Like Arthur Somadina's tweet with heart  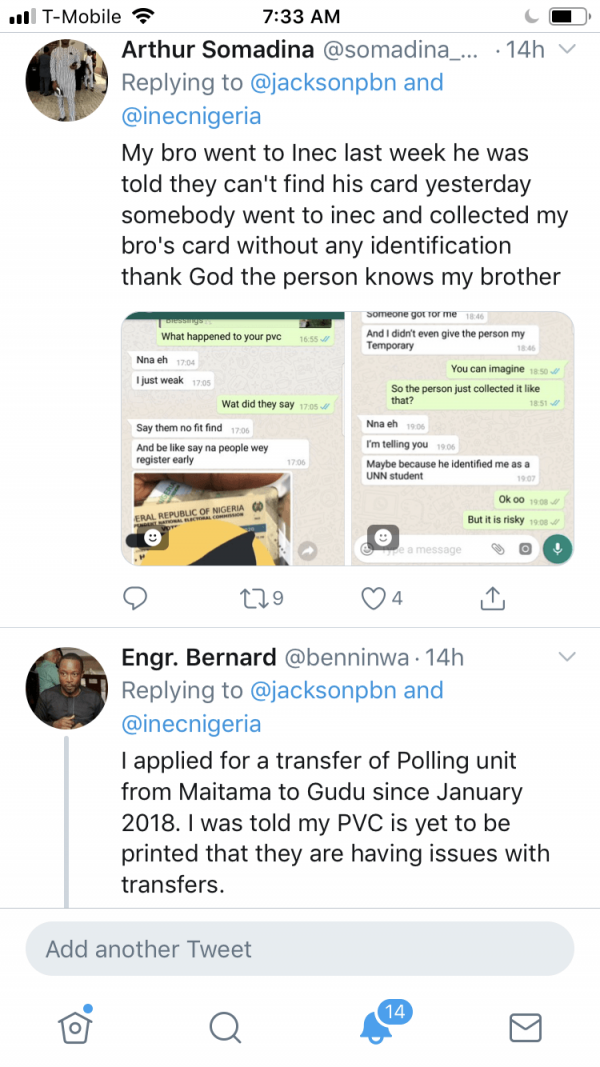[382, 598]
